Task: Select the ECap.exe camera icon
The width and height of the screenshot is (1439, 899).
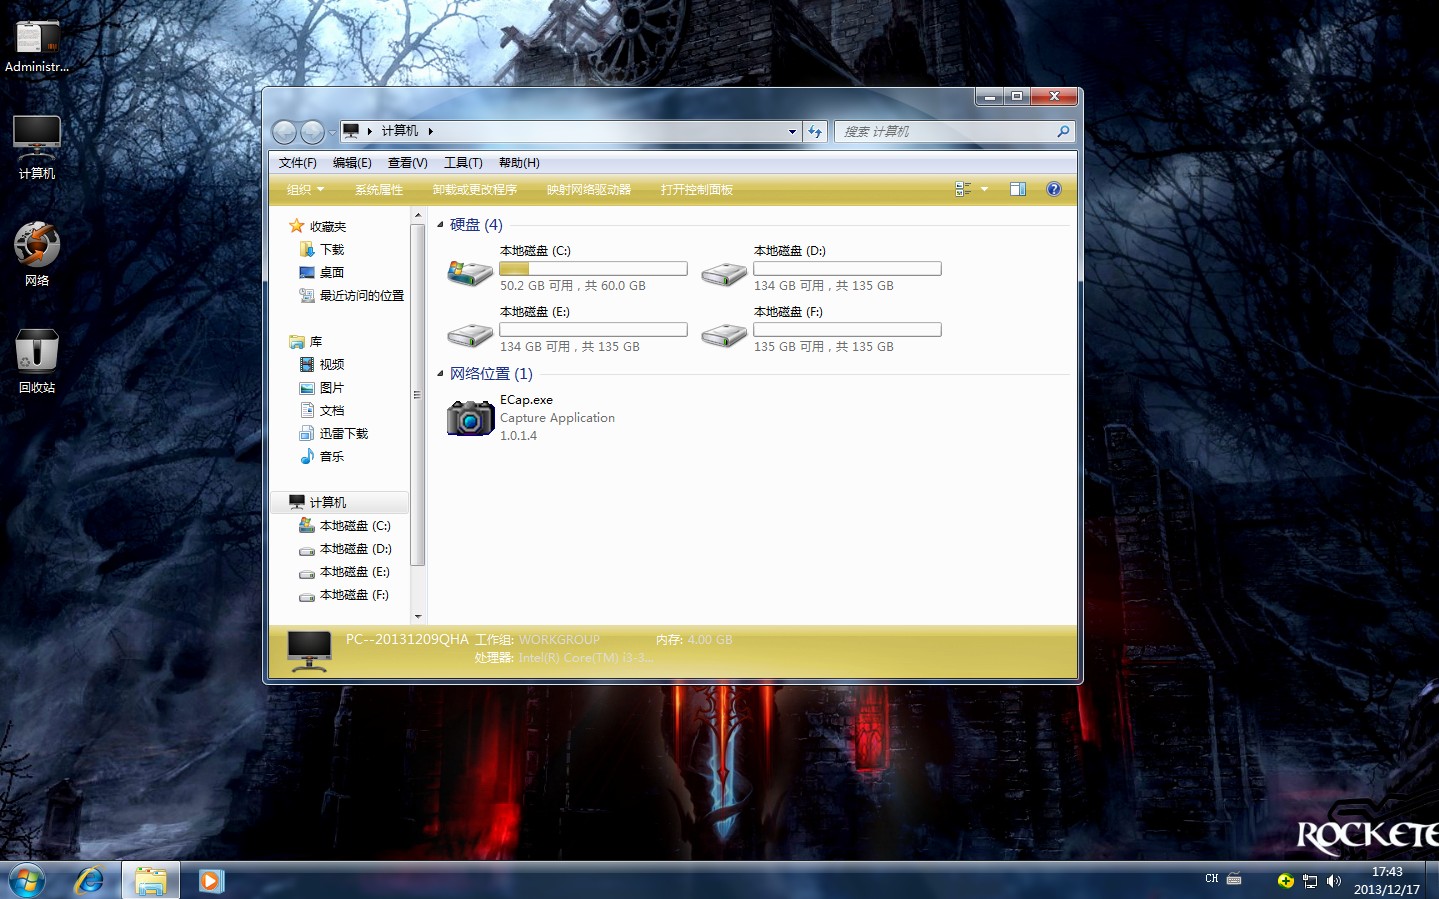Action: point(470,418)
